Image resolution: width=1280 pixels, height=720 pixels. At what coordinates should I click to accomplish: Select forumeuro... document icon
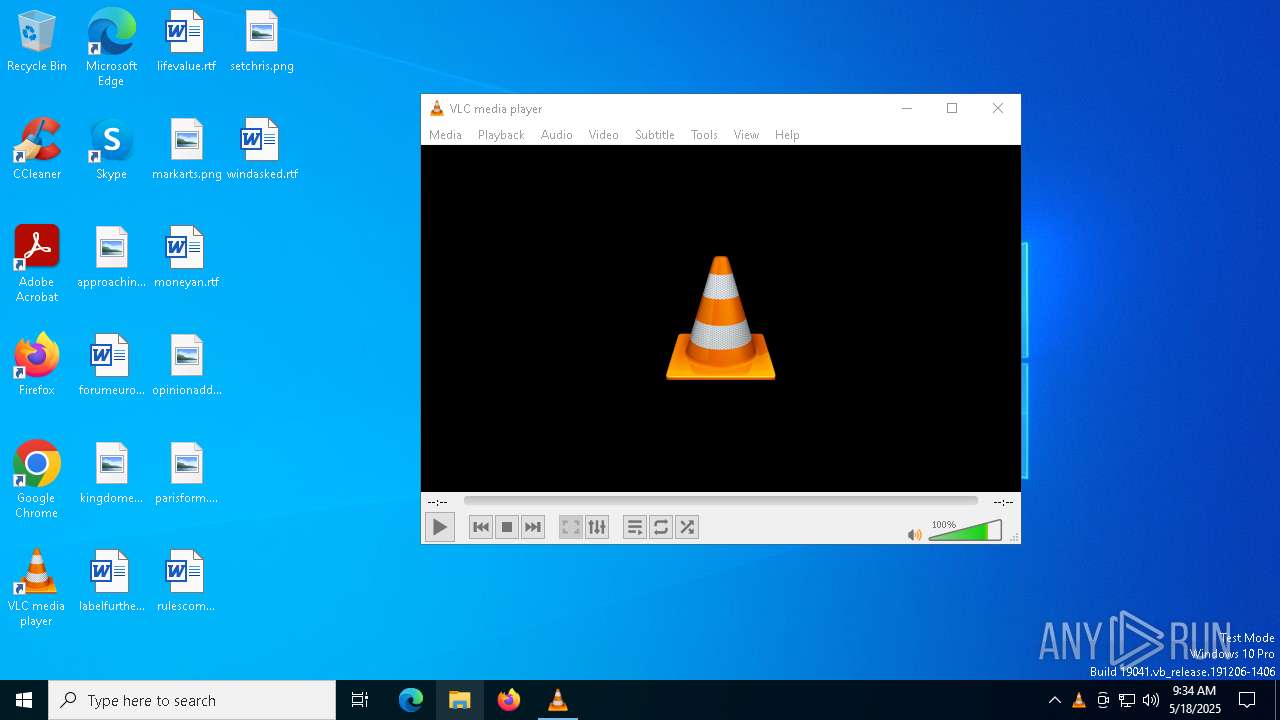coord(111,366)
